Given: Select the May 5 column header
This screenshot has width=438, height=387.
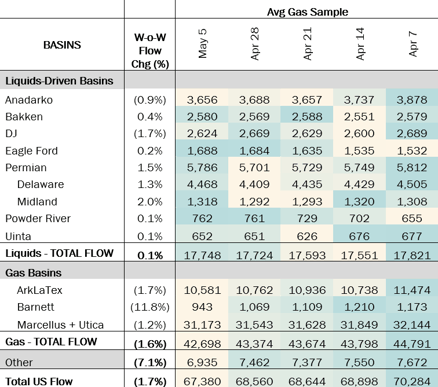Looking at the screenshot, I should coord(202,44).
